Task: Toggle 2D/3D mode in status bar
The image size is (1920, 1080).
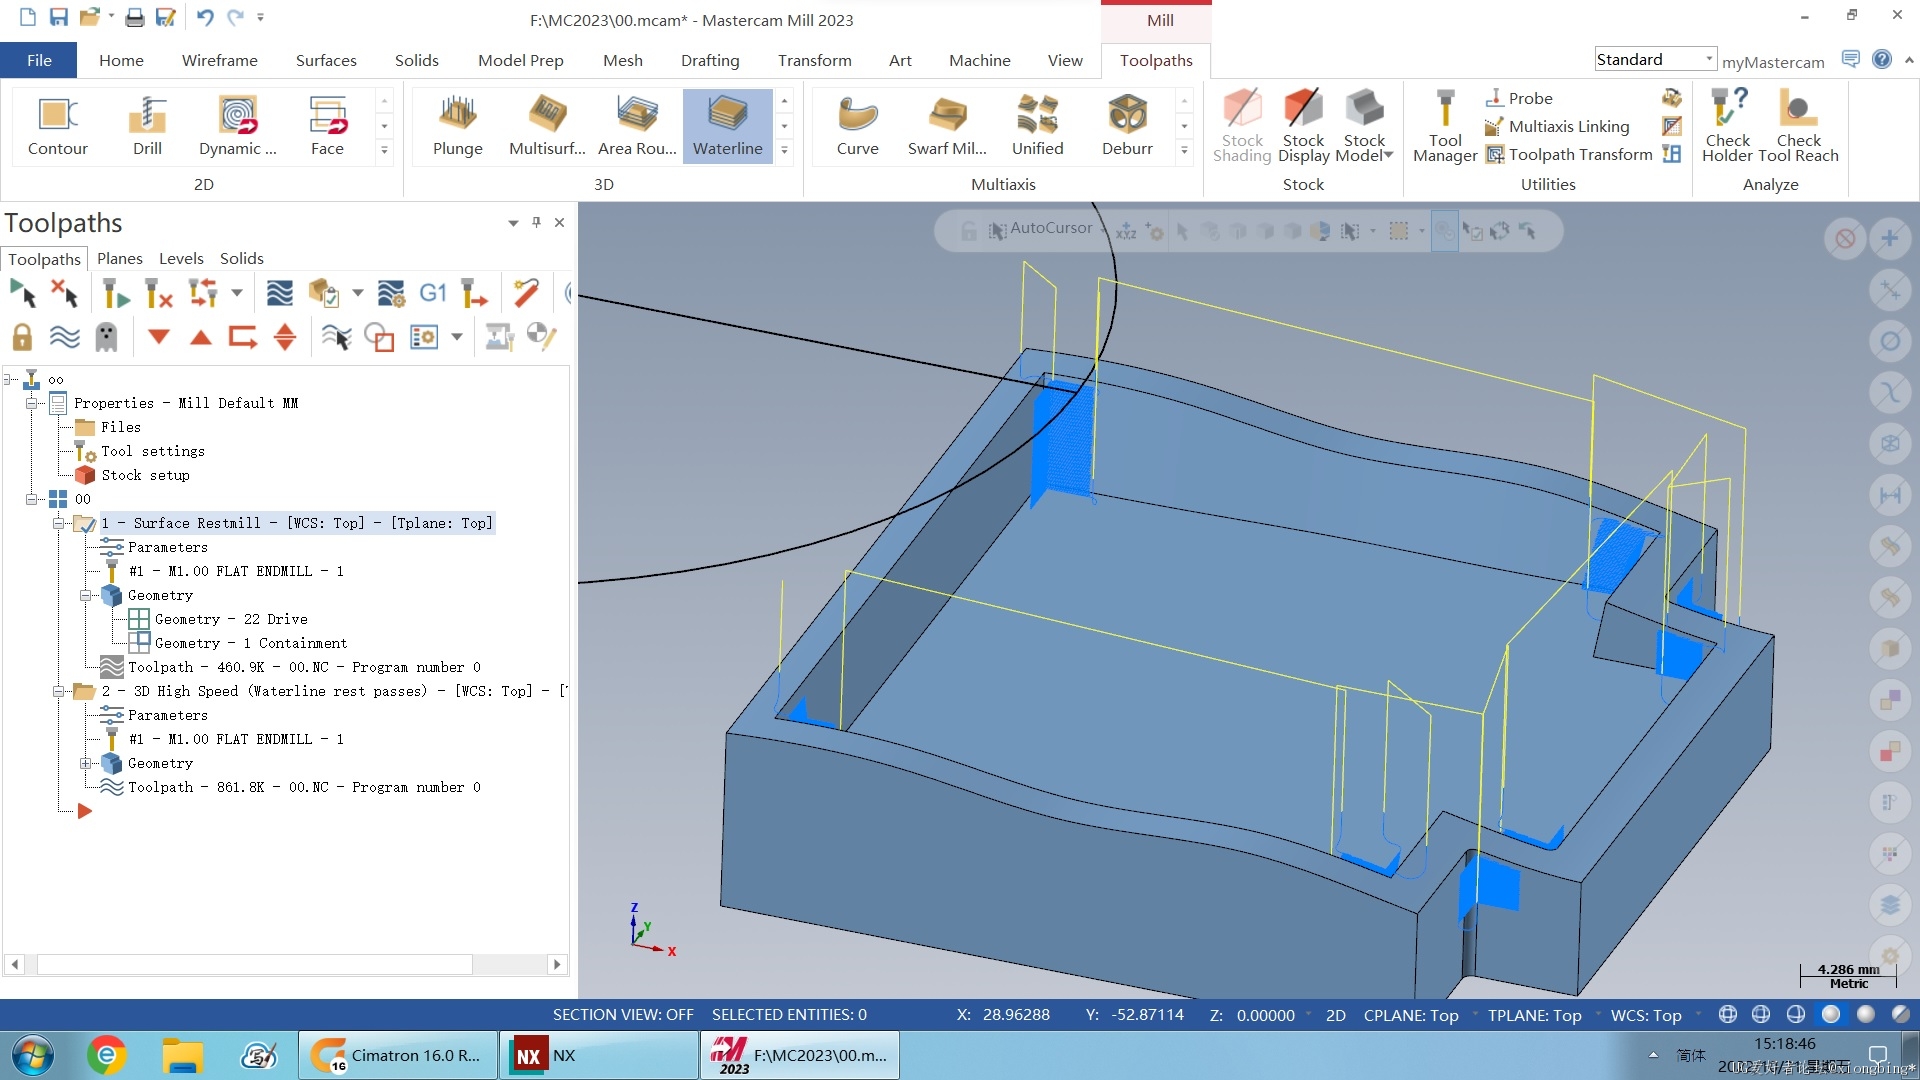Action: click(1335, 1015)
